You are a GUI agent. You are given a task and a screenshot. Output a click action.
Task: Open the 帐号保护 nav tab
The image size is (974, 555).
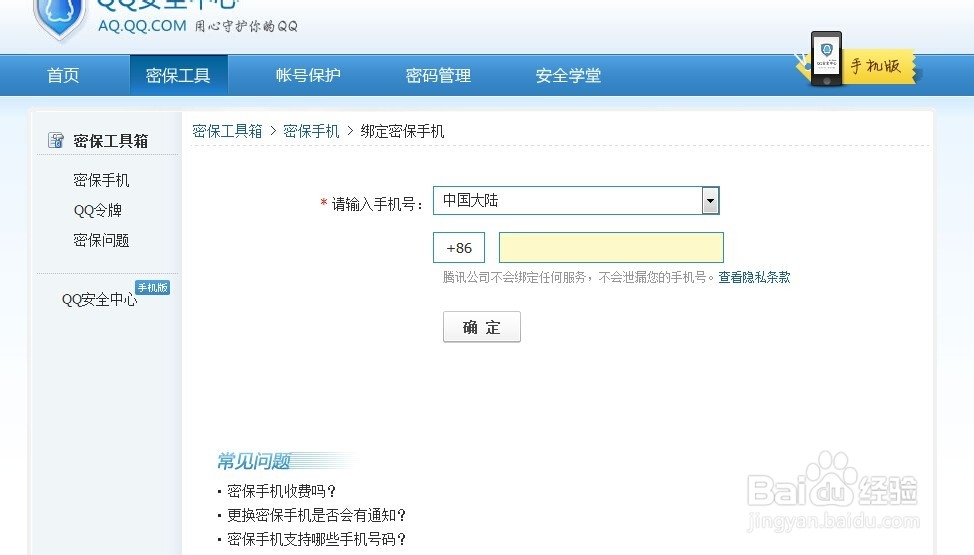[x=308, y=75]
